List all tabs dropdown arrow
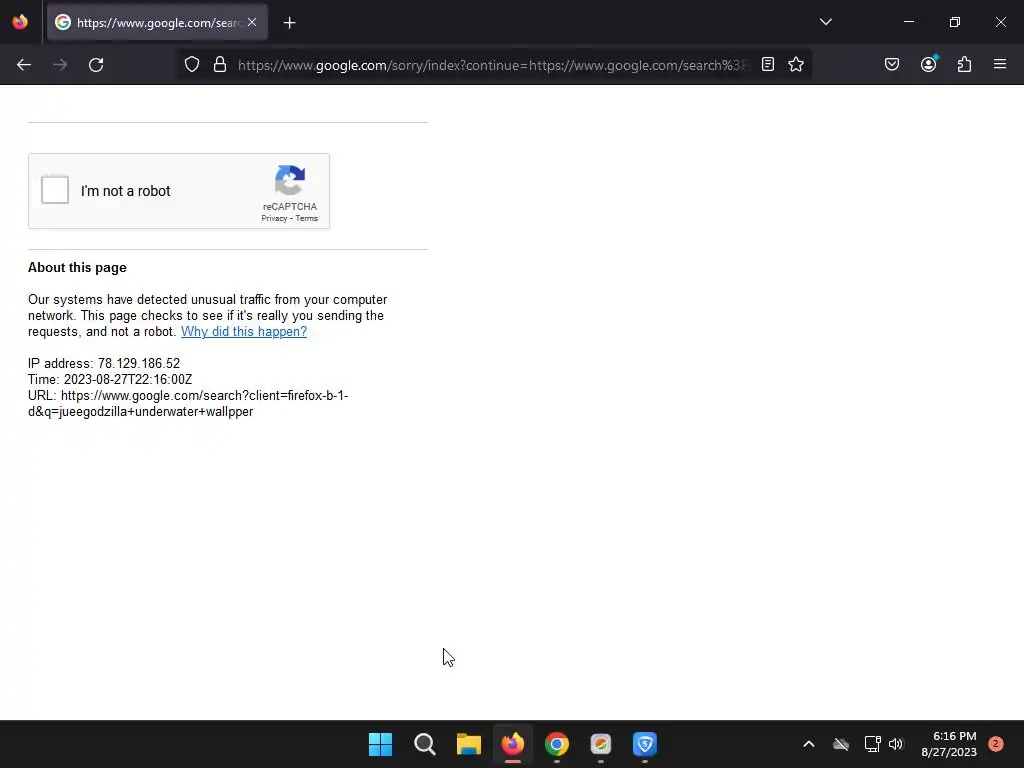The width and height of the screenshot is (1024, 768). point(826,22)
